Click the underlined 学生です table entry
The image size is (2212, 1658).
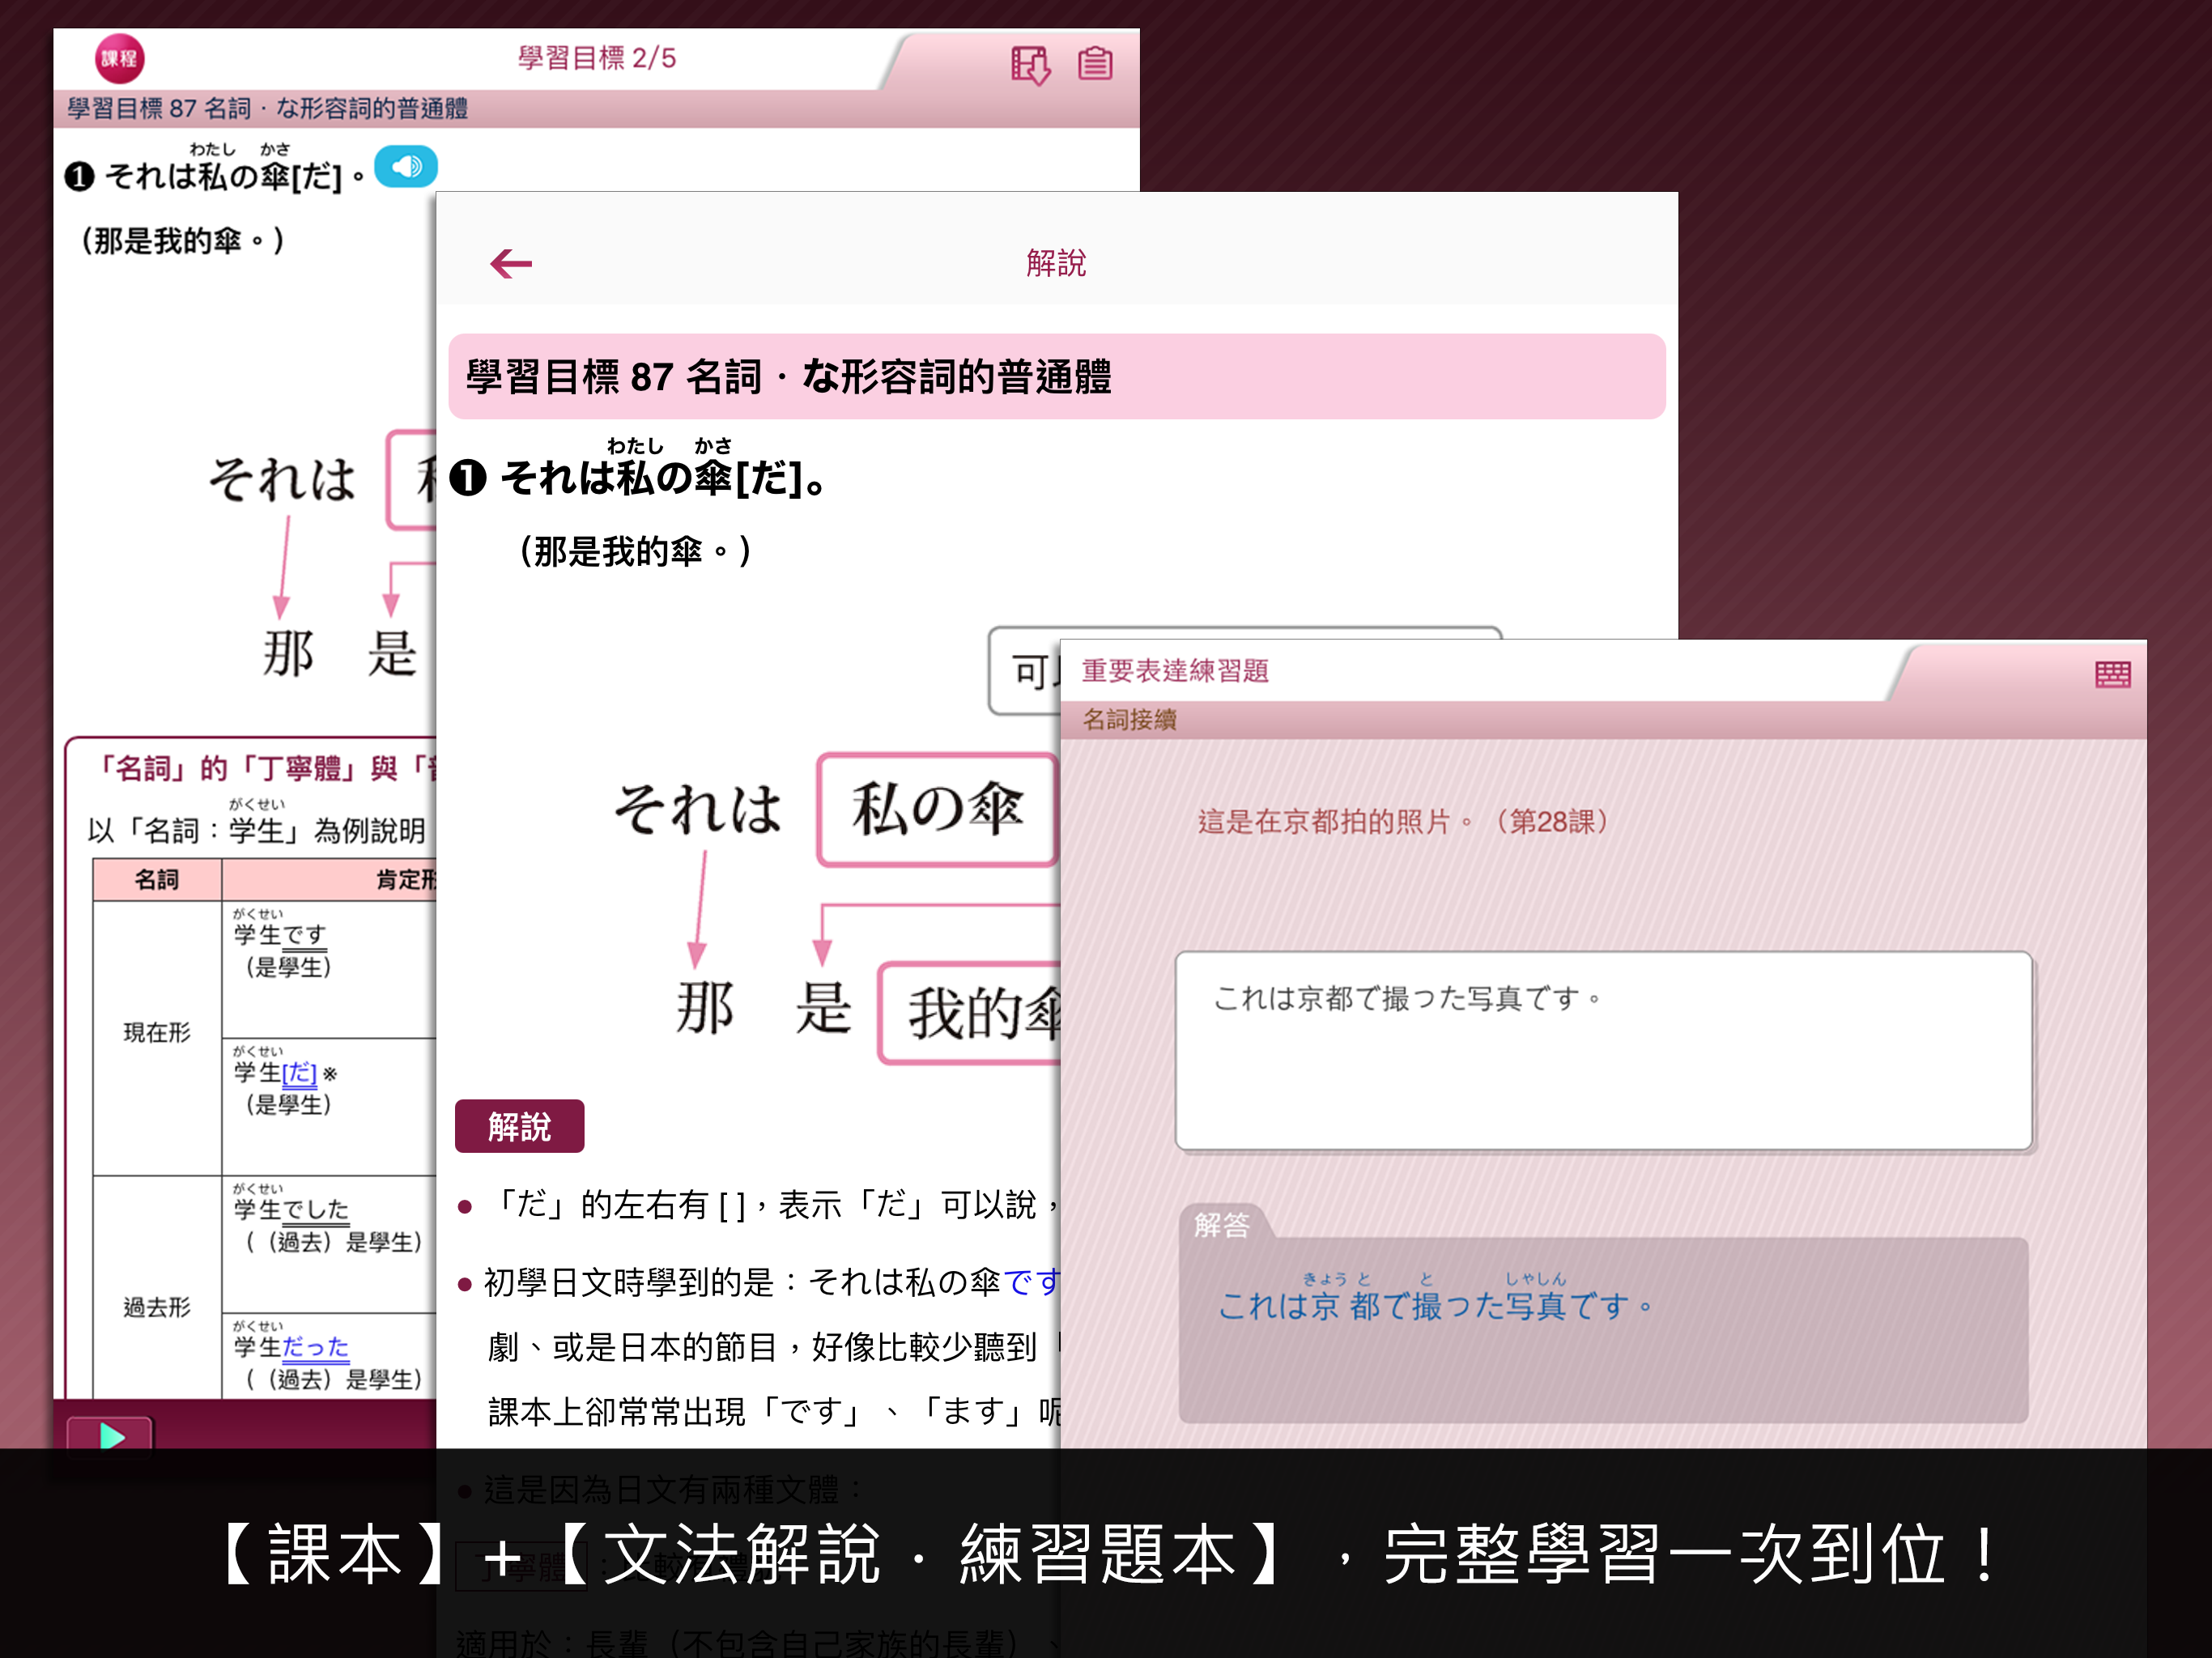tap(280, 935)
